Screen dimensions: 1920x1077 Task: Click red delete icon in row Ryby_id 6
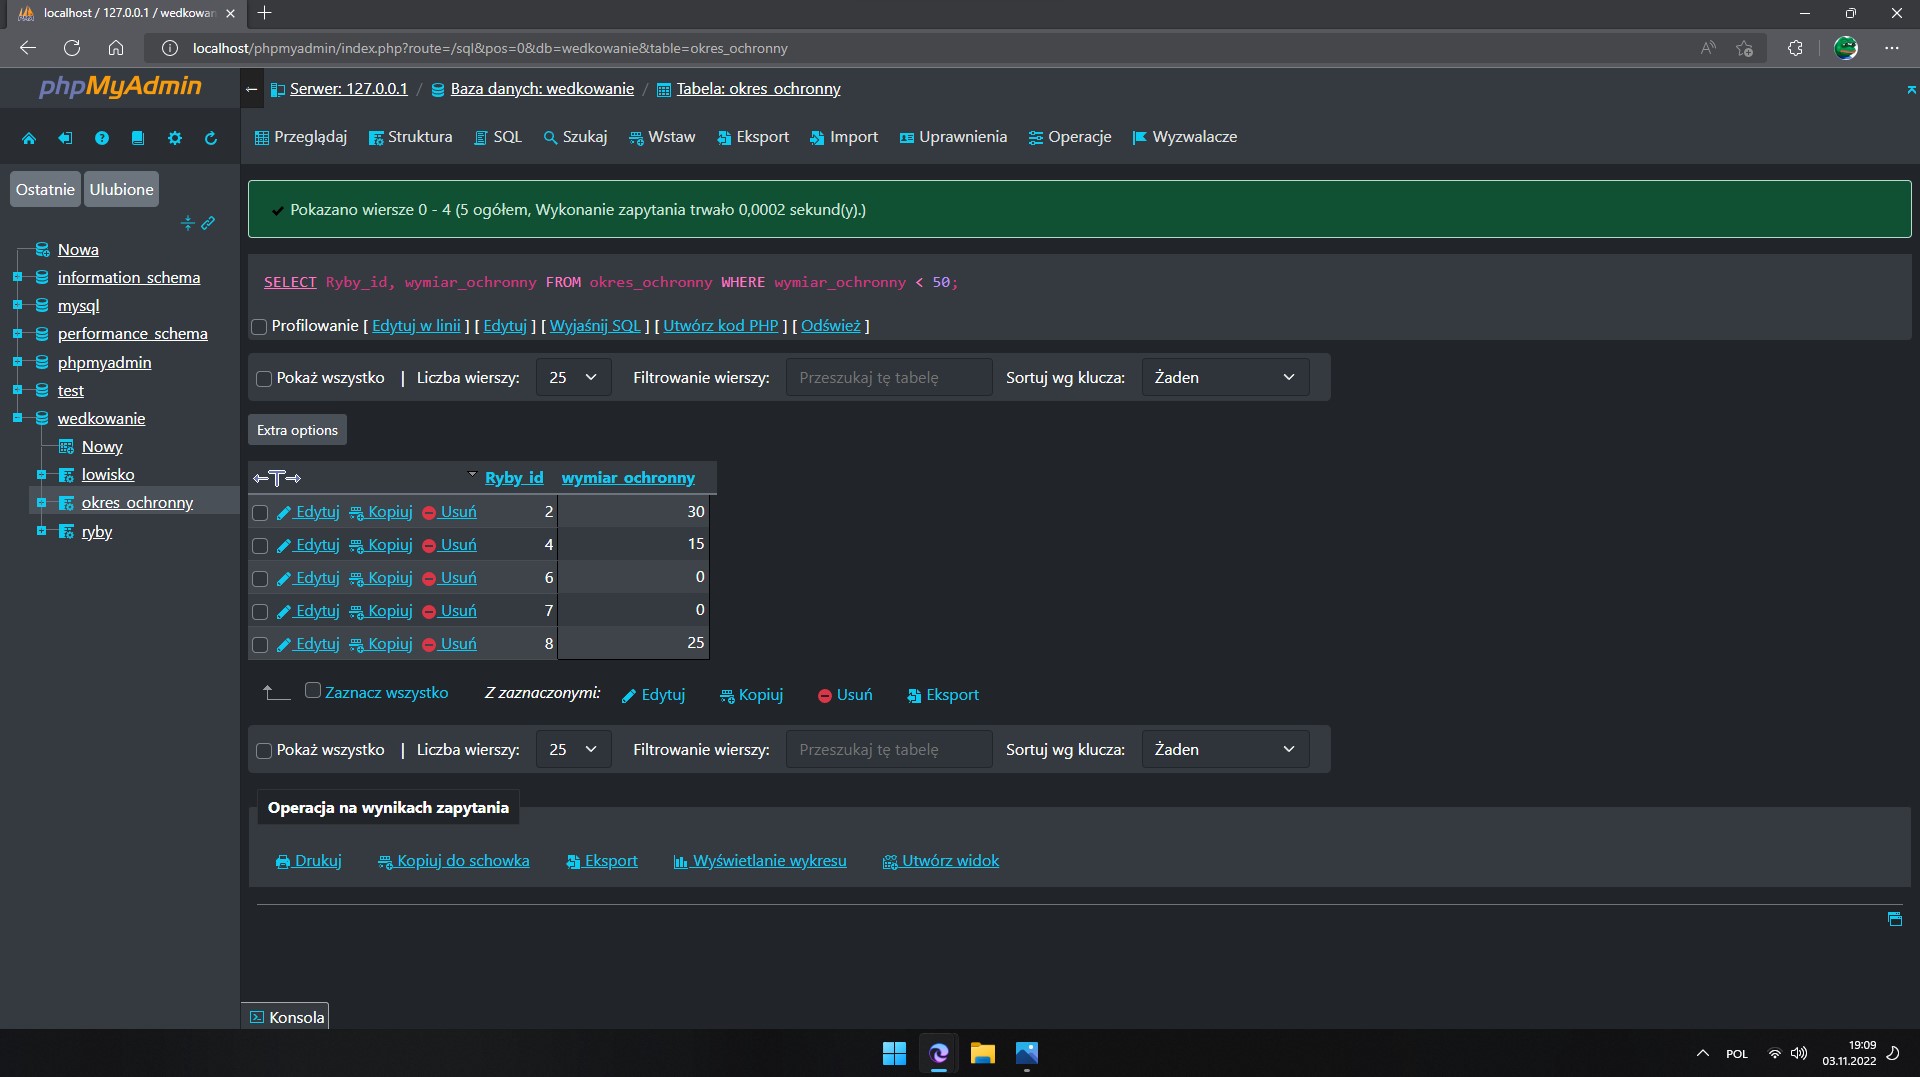tap(429, 579)
